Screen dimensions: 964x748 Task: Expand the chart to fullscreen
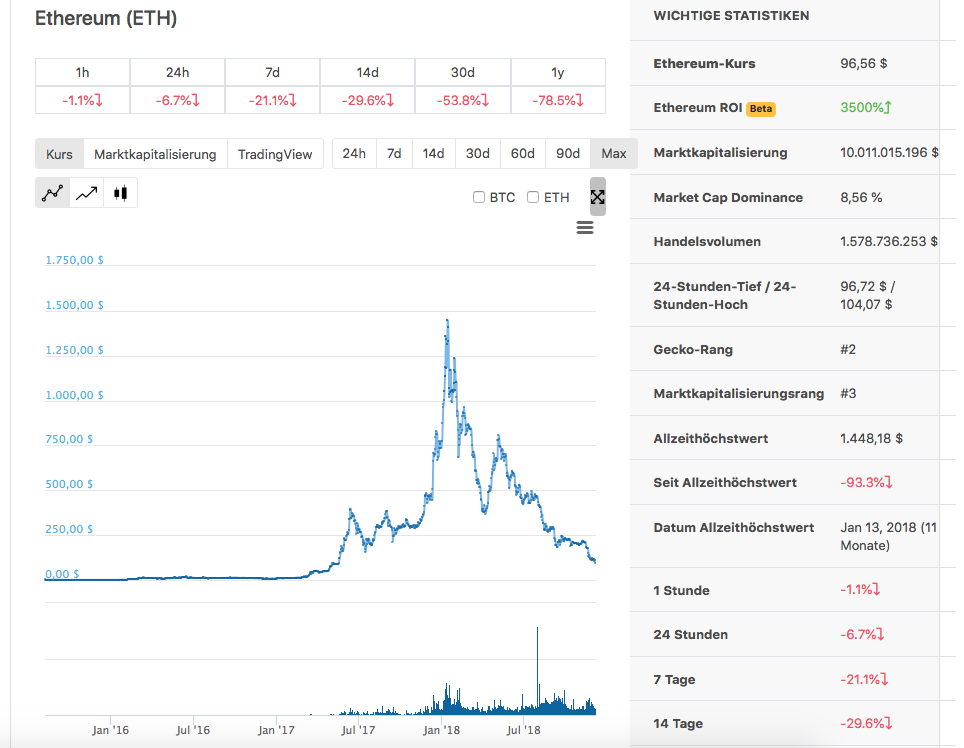(x=597, y=197)
